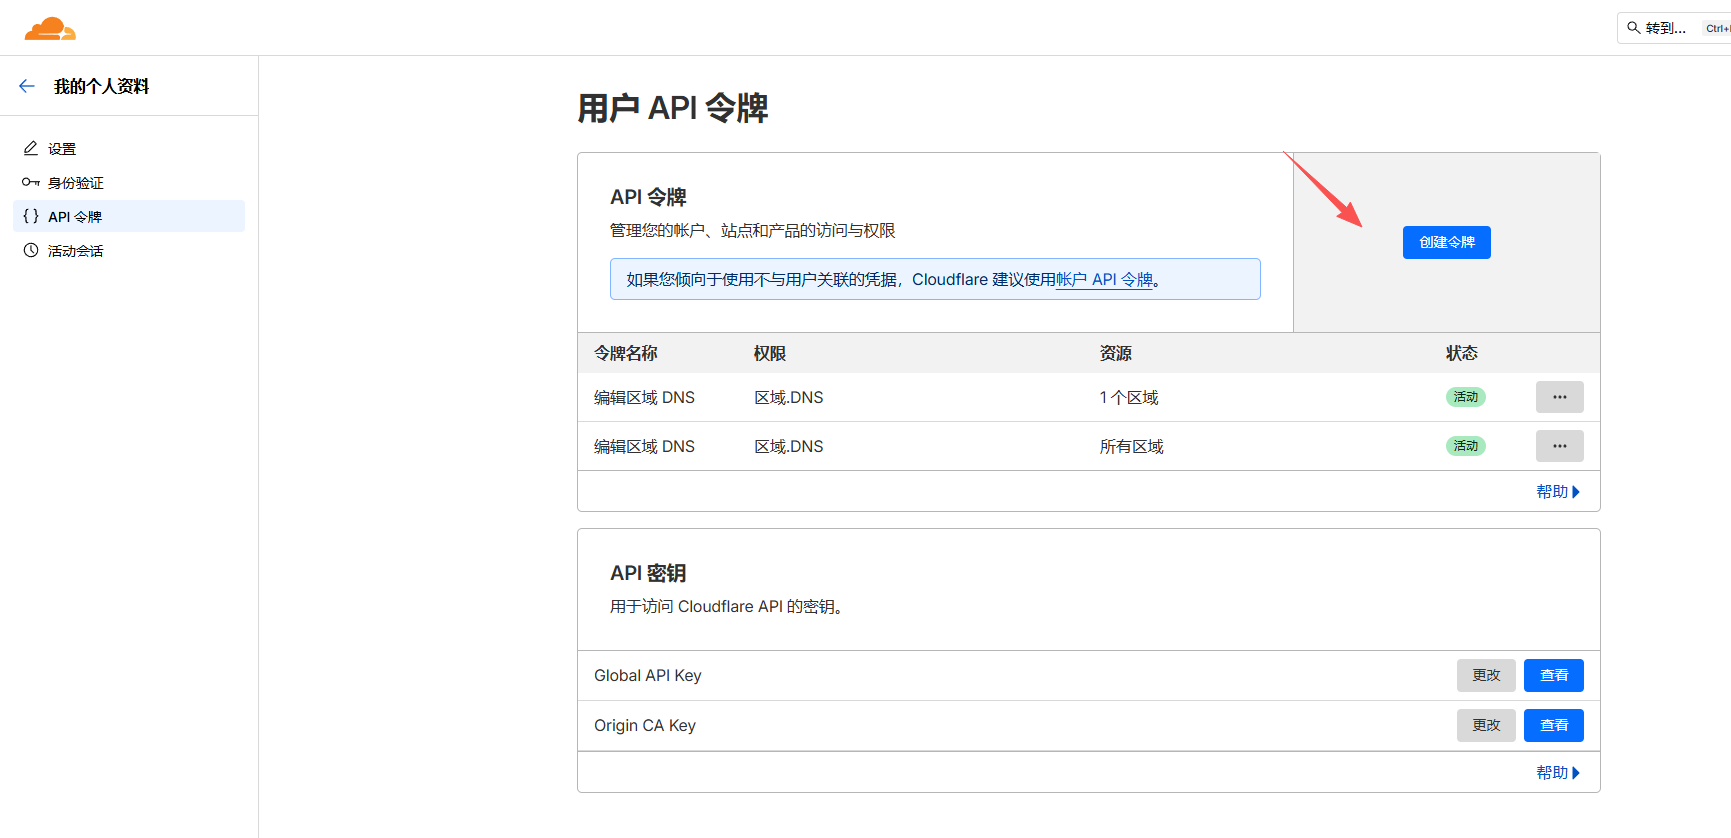Image resolution: width=1731 pixels, height=838 pixels.
Task: Click the 所有区域 resource cell
Action: [x=1132, y=446]
